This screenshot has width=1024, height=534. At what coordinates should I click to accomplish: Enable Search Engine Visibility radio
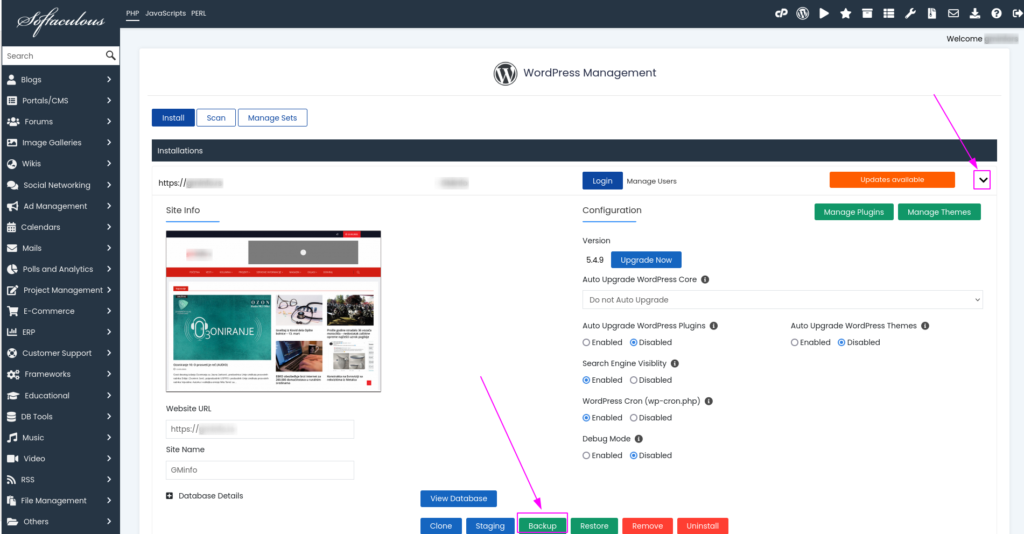[586, 381]
